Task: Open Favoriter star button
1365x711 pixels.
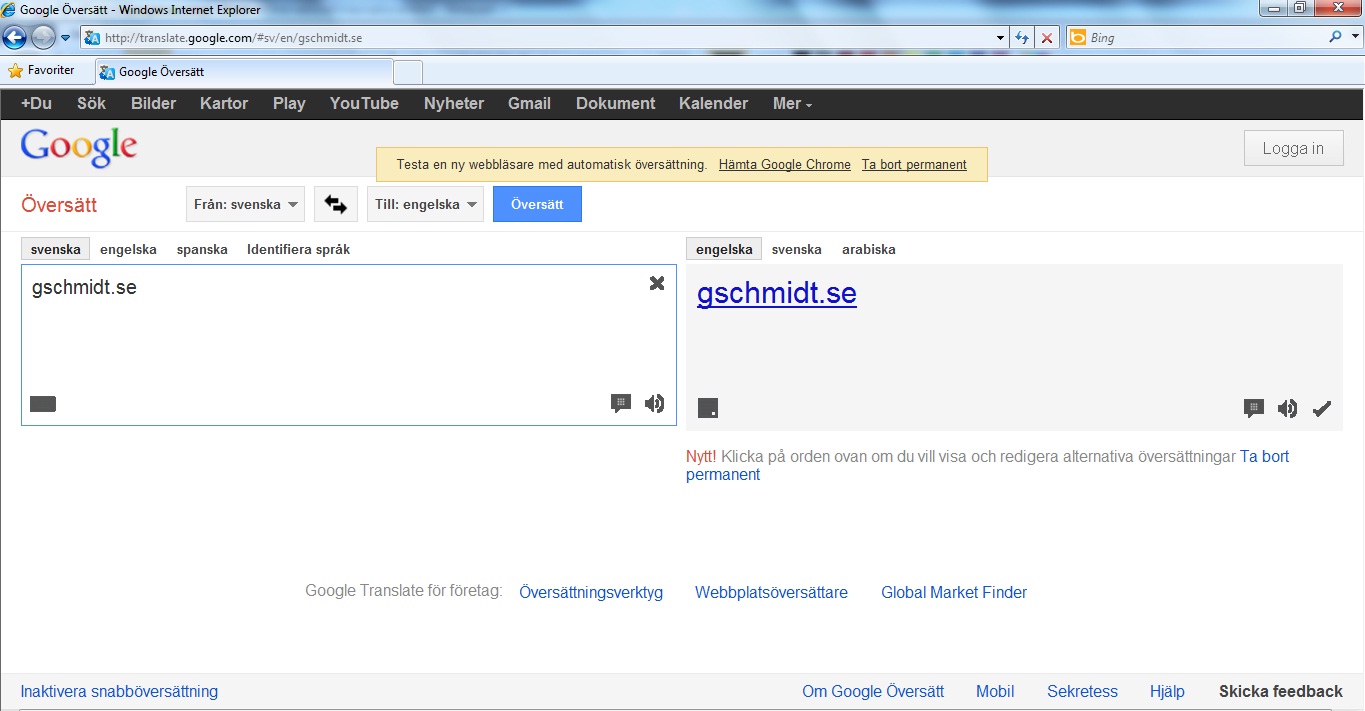Action: point(41,71)
